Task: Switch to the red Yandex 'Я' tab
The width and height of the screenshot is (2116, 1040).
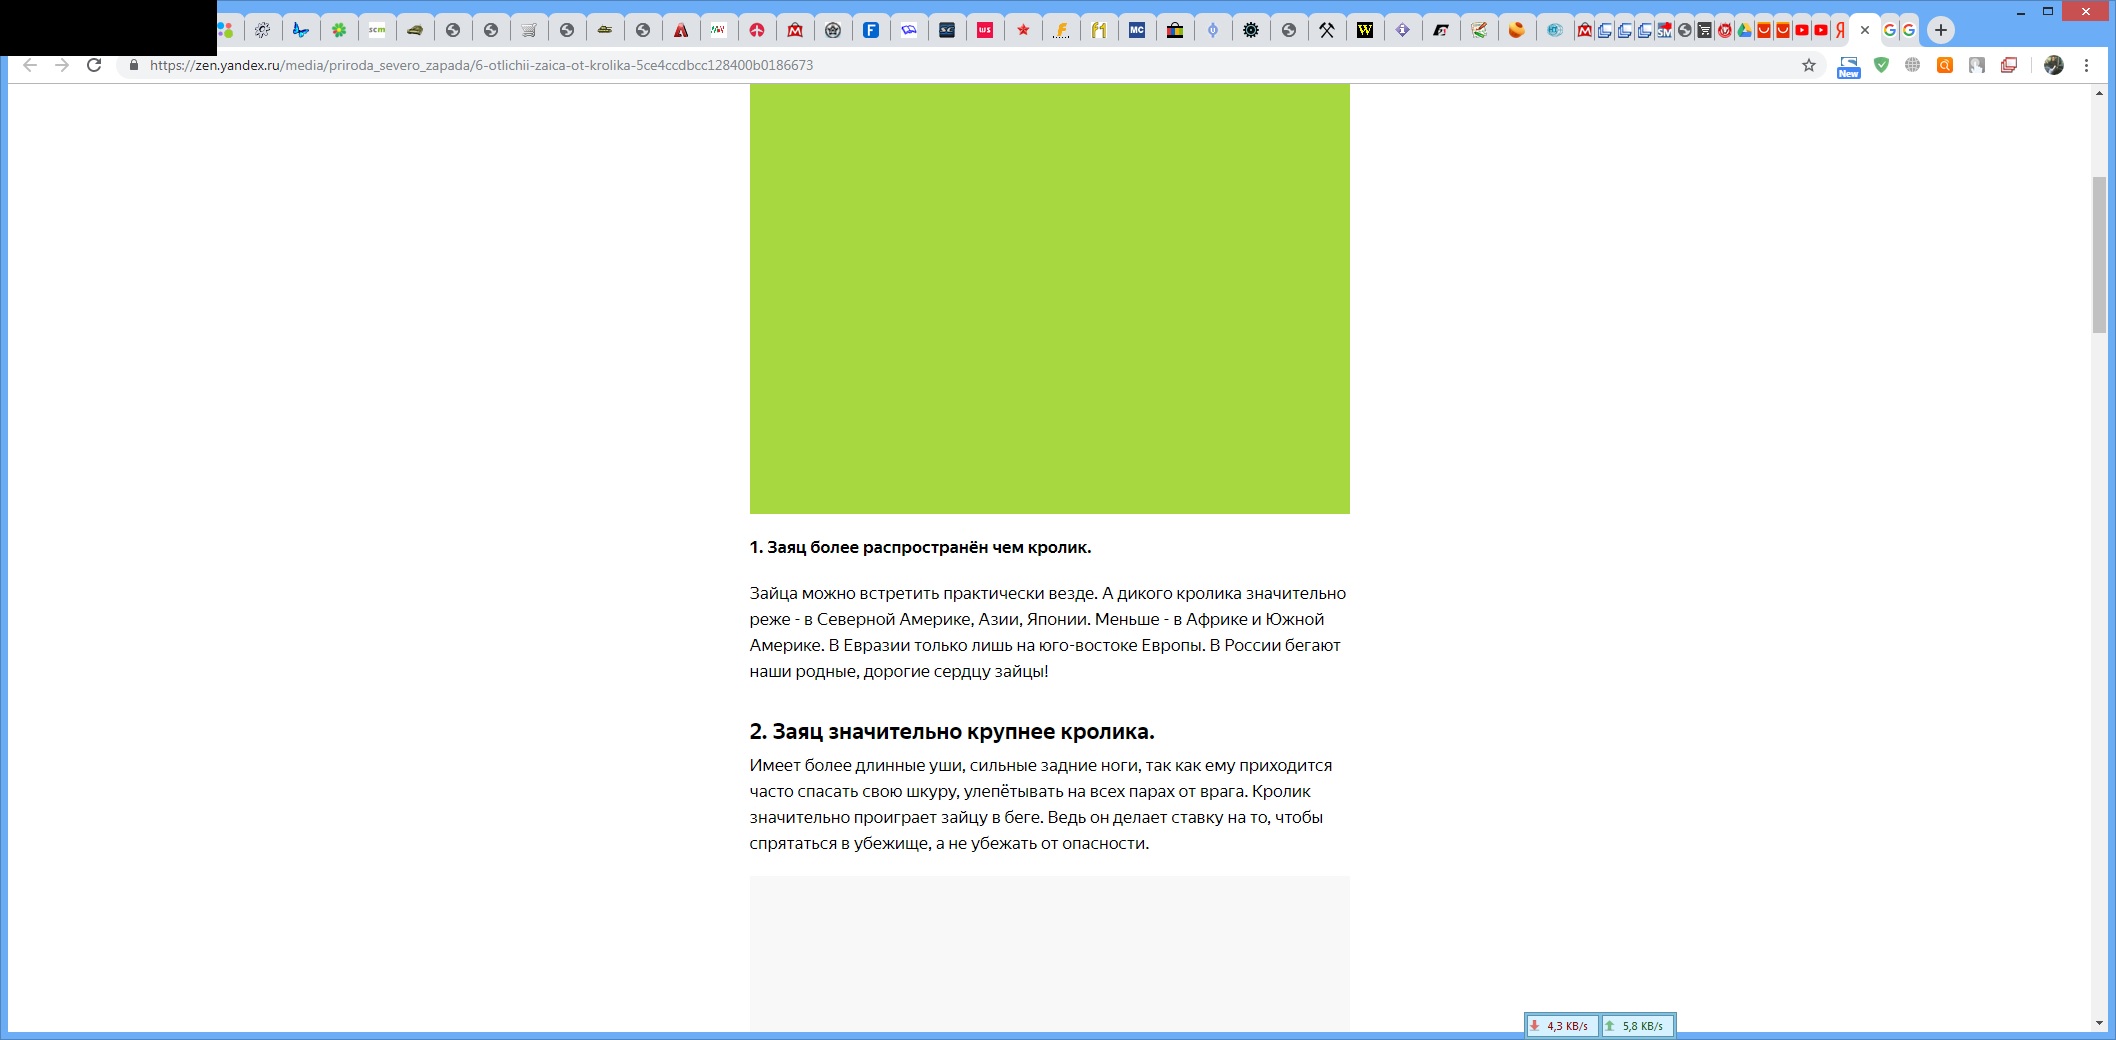Action: tap(1840, 30)
